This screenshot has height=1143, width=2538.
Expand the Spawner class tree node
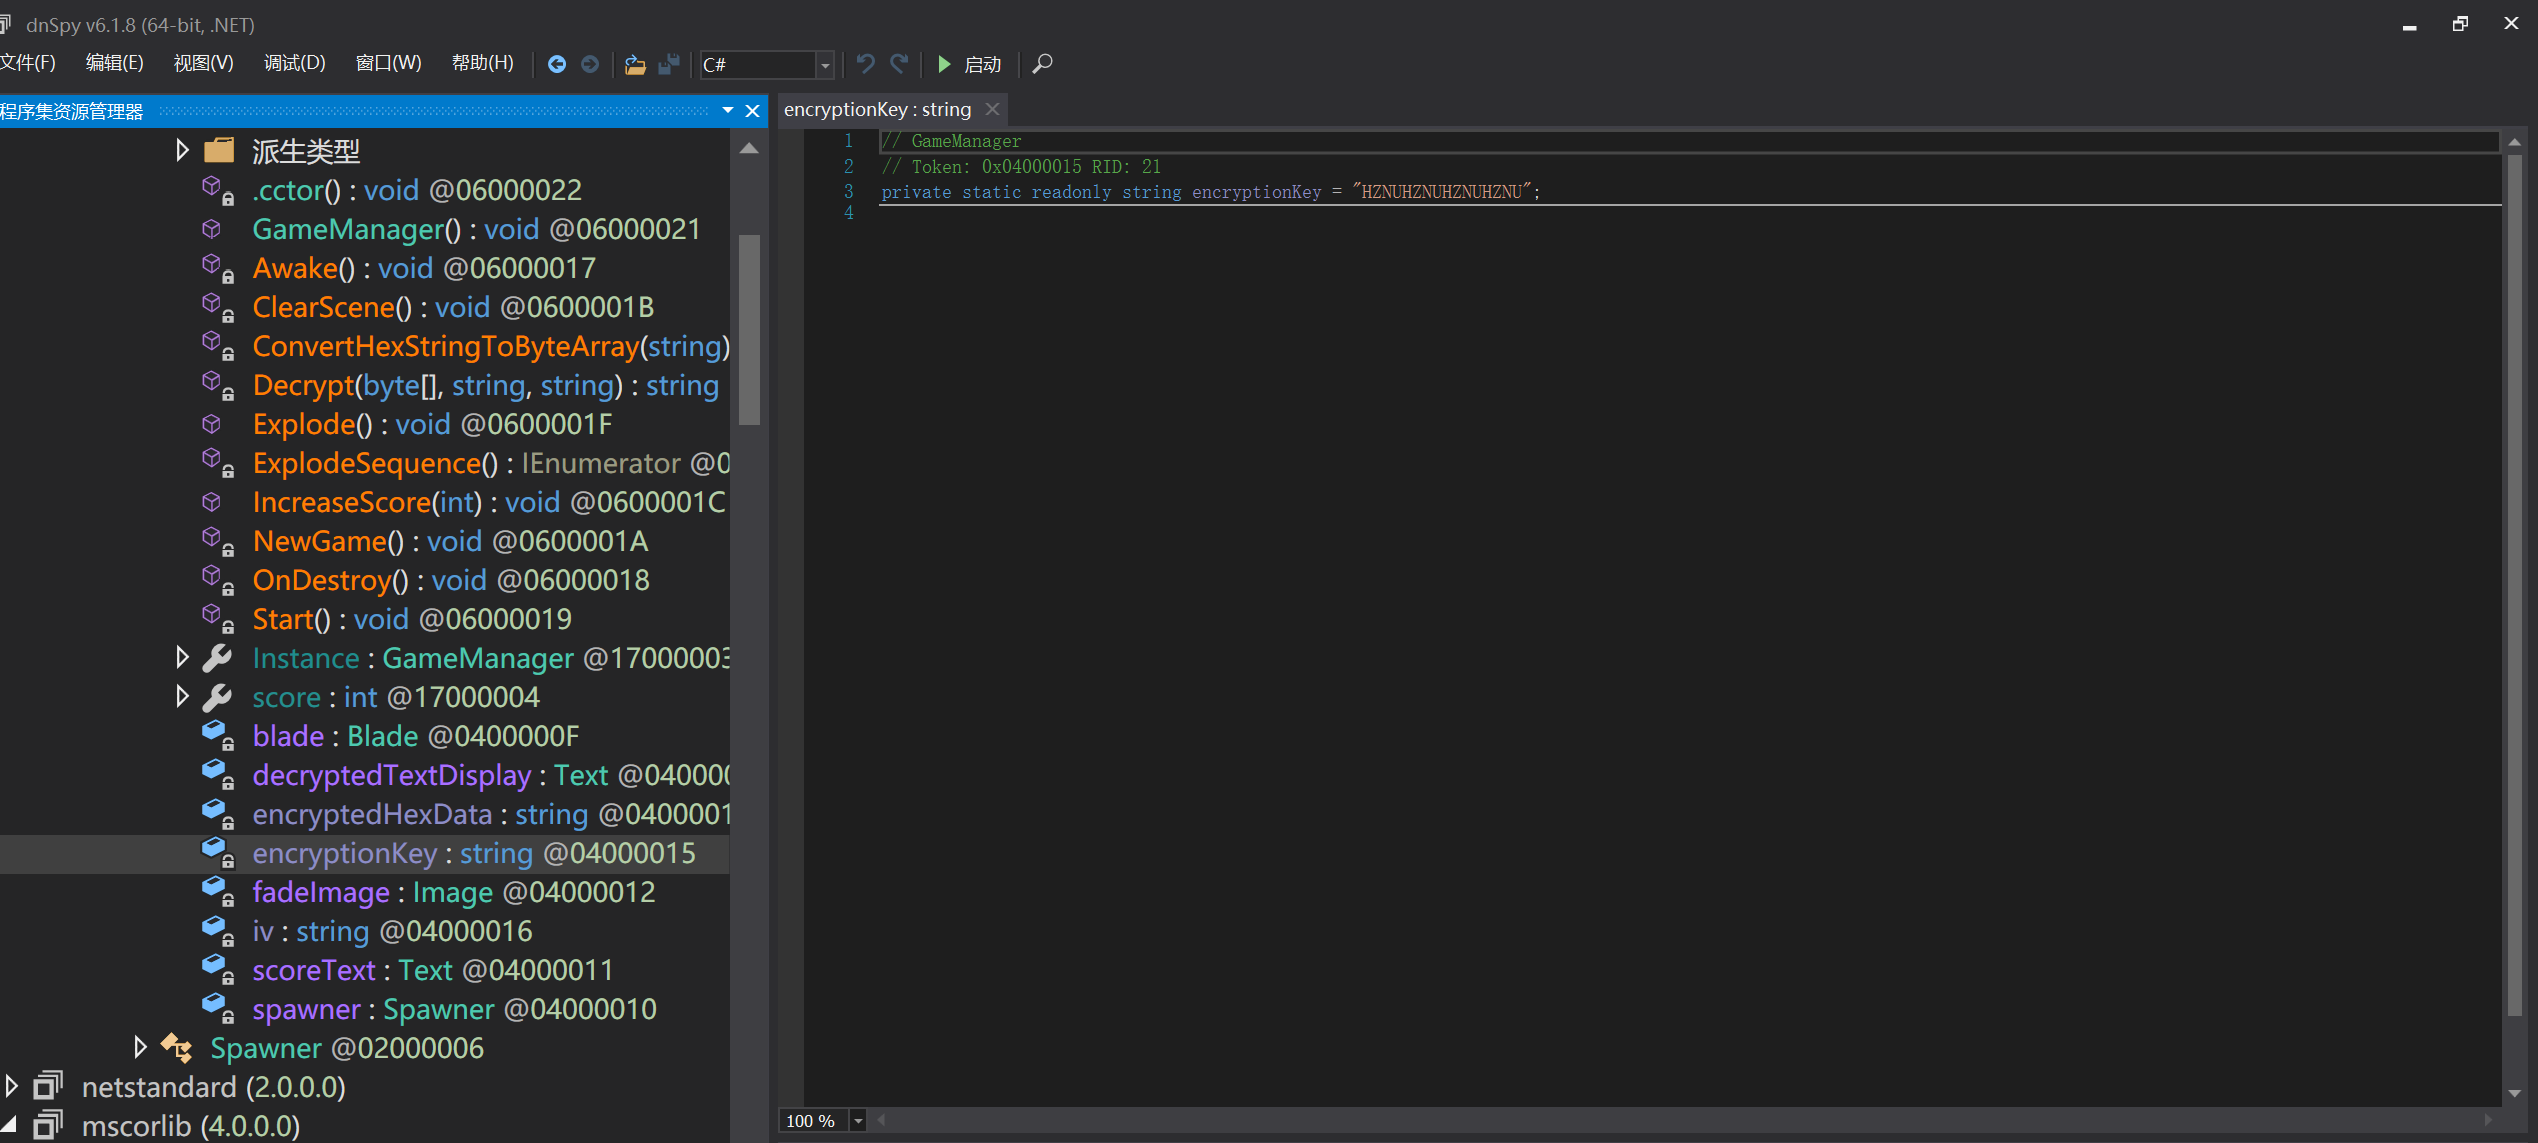click(140, 1047)
